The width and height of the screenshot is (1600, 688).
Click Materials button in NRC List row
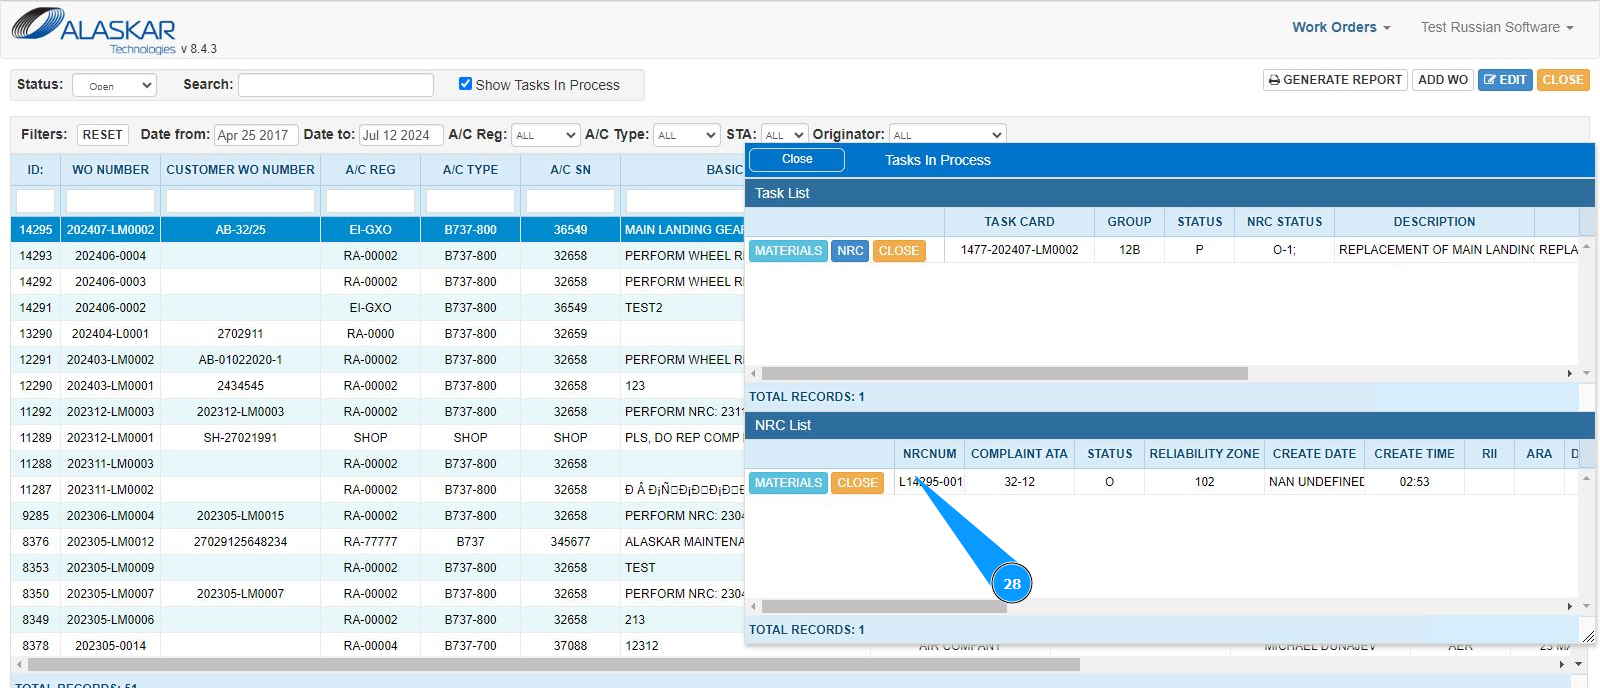pos(788,483)
